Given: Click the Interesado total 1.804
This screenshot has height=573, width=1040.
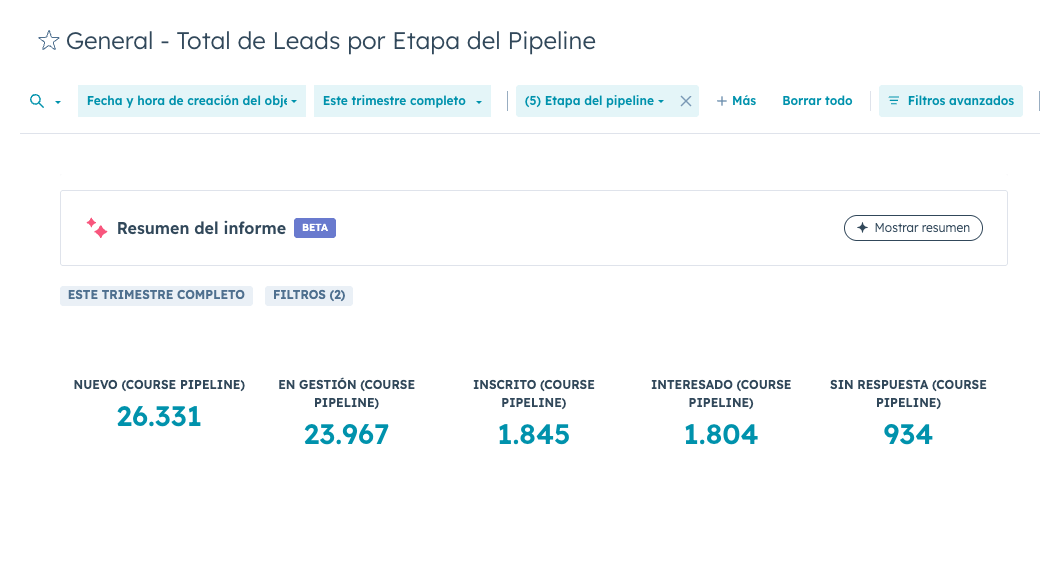Looking at the screenshot, I should (x=721, y=435).
